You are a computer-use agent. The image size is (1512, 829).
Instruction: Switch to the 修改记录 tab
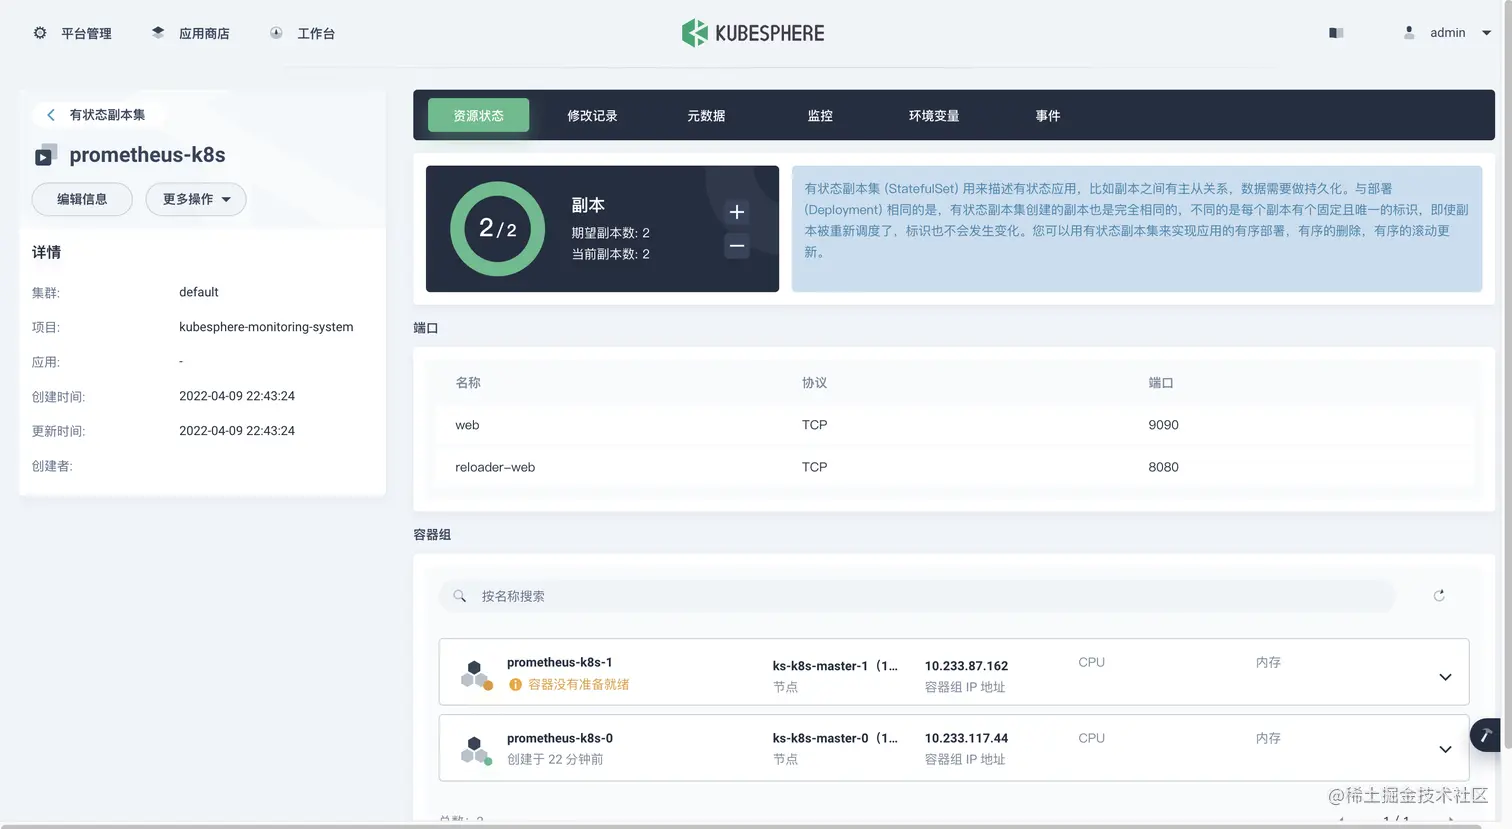pyautogui.click(x=592, y=115)
